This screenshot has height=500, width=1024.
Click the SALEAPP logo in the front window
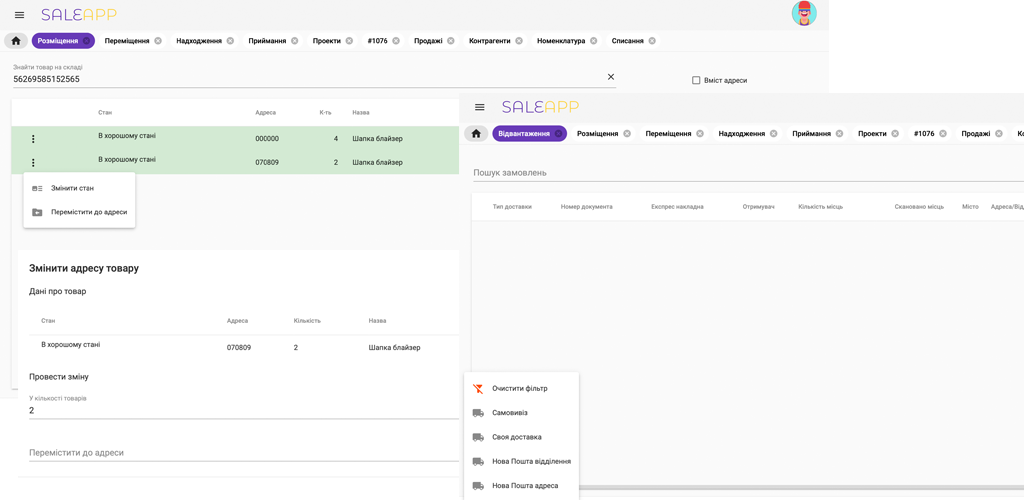540,107
